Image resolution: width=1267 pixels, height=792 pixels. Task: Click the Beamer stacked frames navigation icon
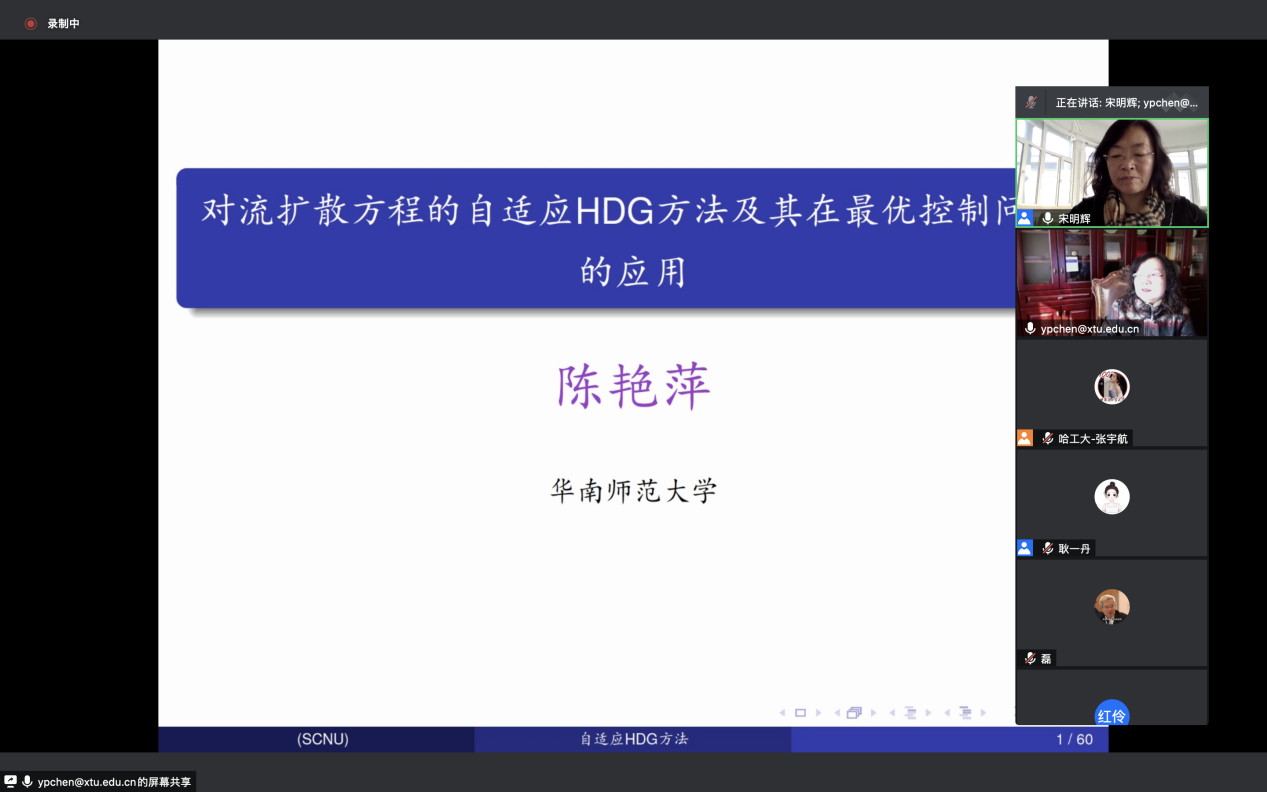pos(854,713)
